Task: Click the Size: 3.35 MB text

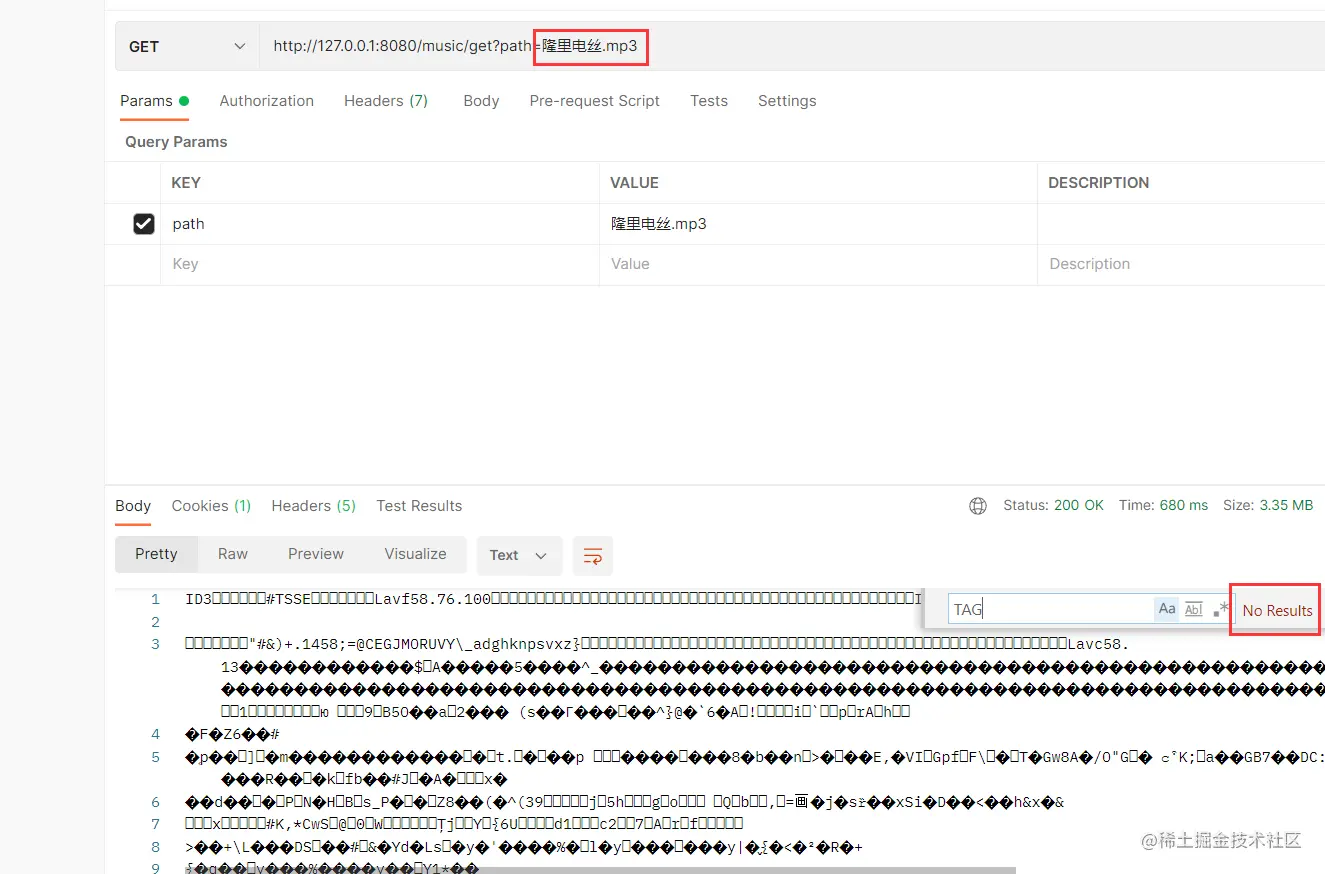Action: point(1268,506)
